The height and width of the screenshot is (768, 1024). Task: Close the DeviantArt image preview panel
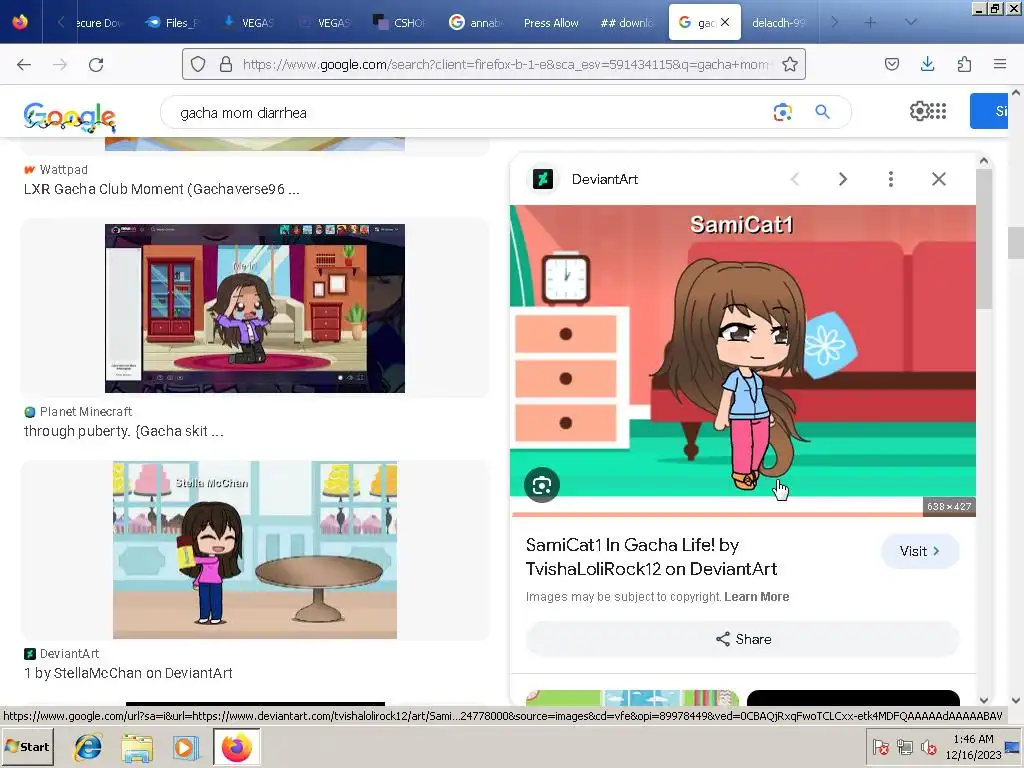pos(938,179)
